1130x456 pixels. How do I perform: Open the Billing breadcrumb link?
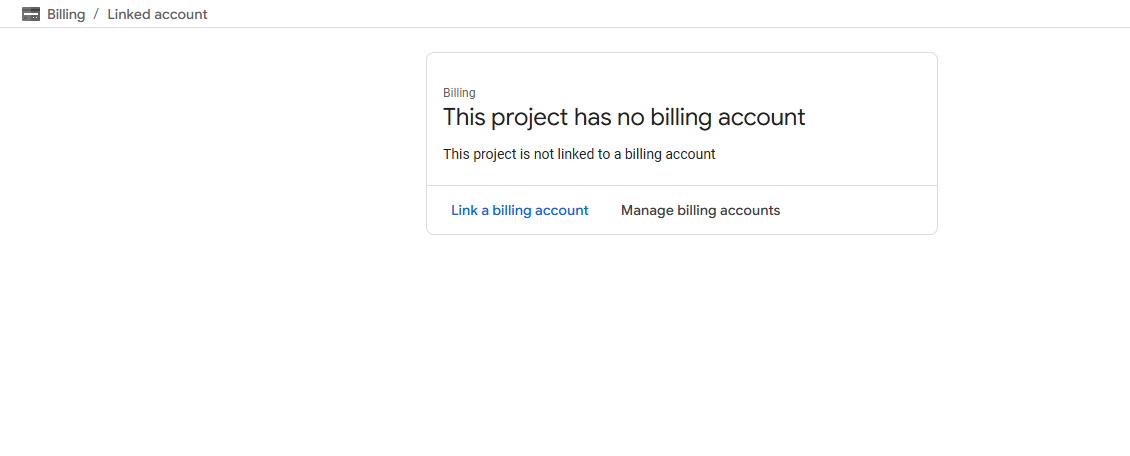point(66,14)
